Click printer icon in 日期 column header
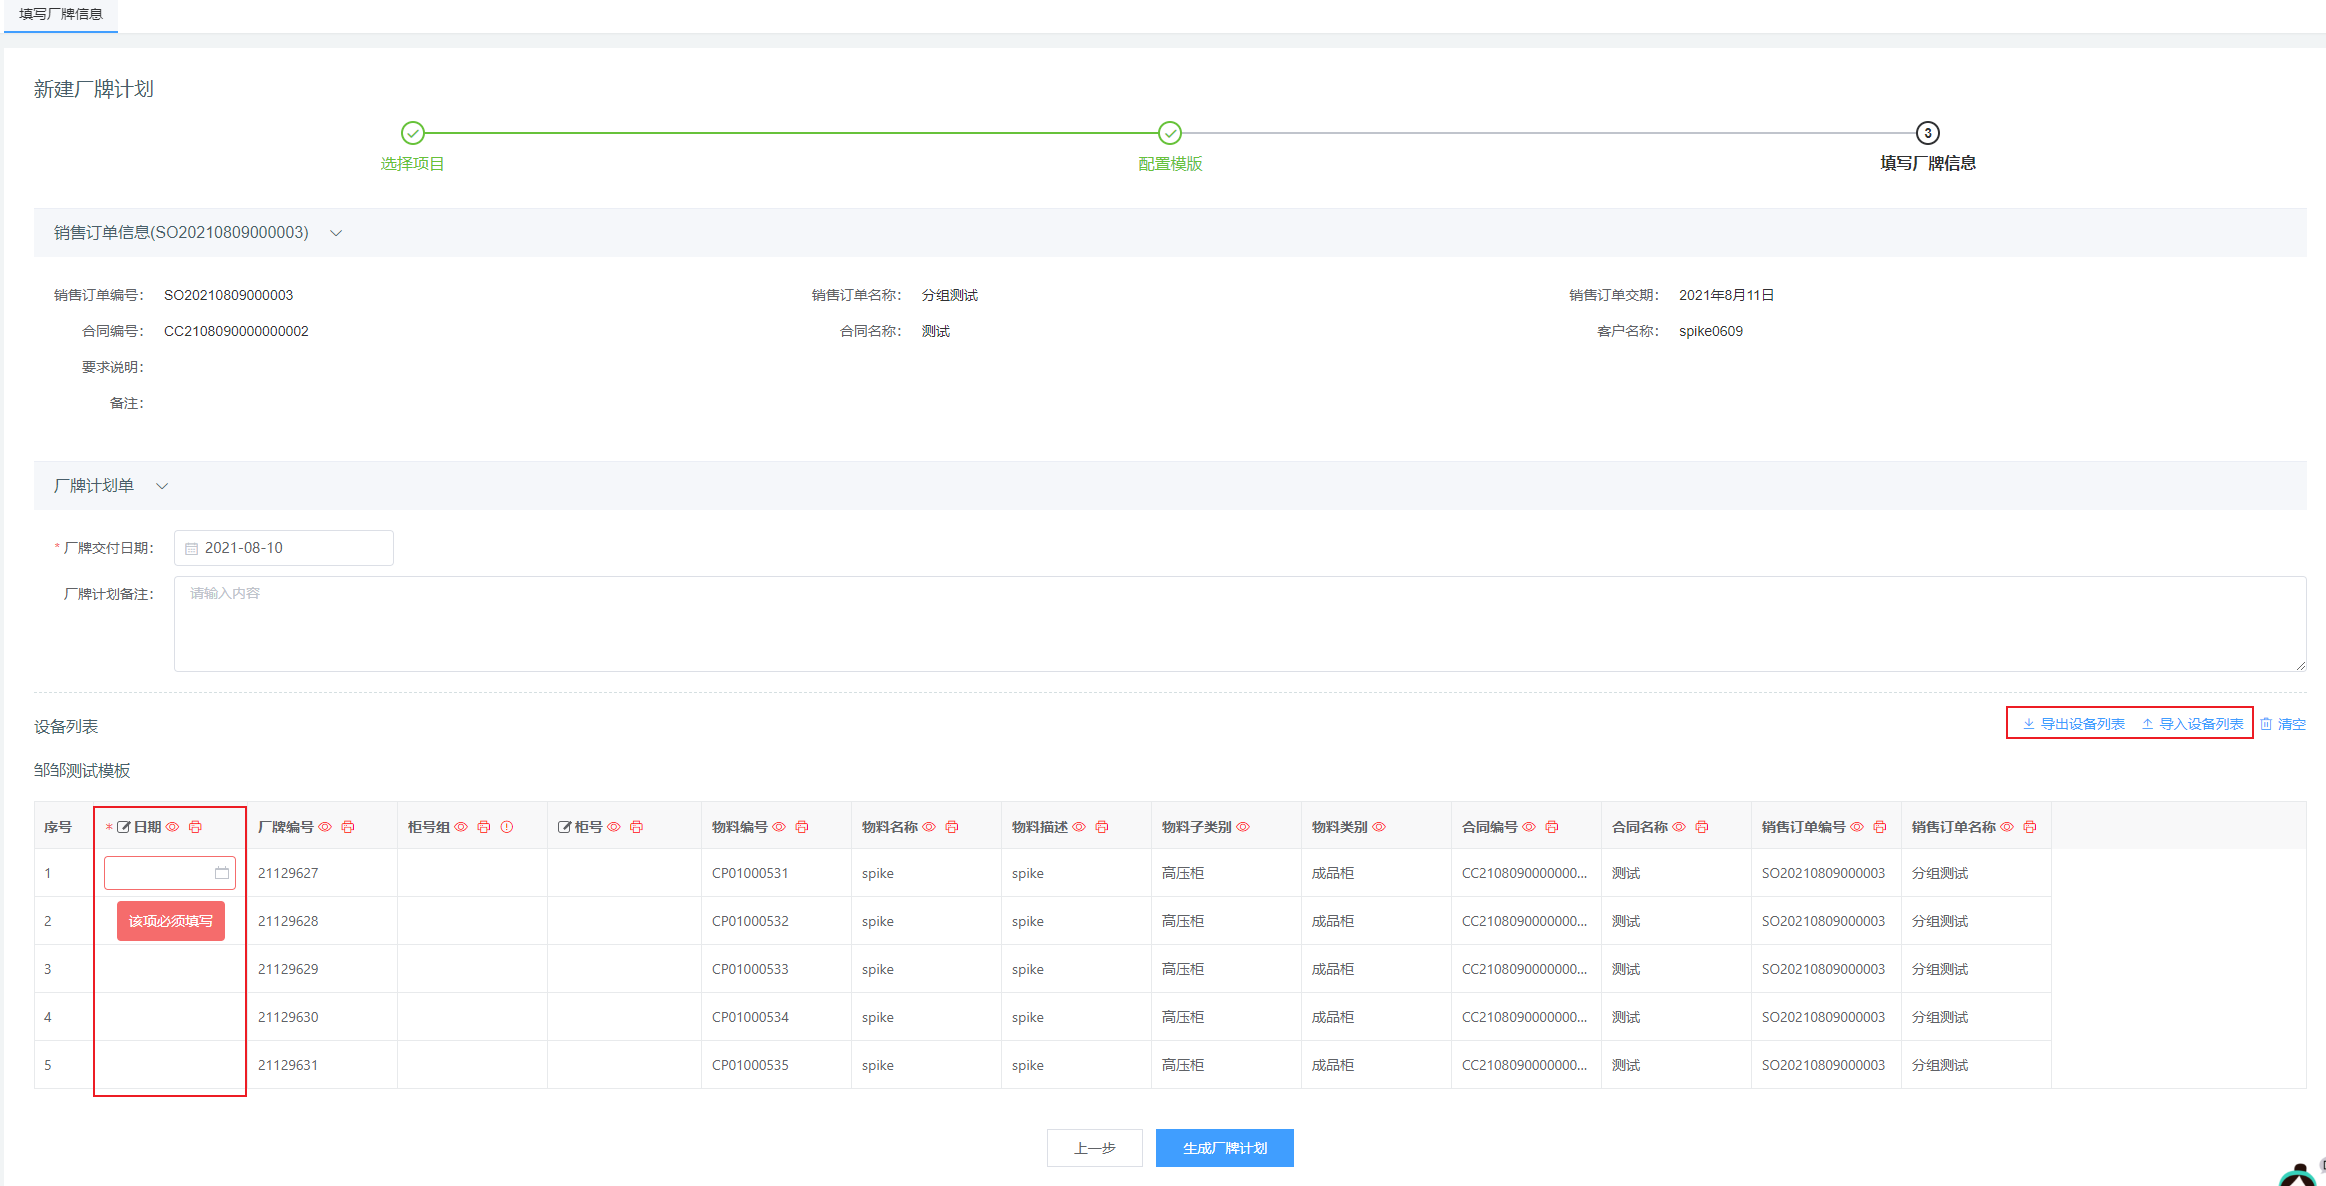The height and width of the screenshot is (1186, 2326). point(195,827)
